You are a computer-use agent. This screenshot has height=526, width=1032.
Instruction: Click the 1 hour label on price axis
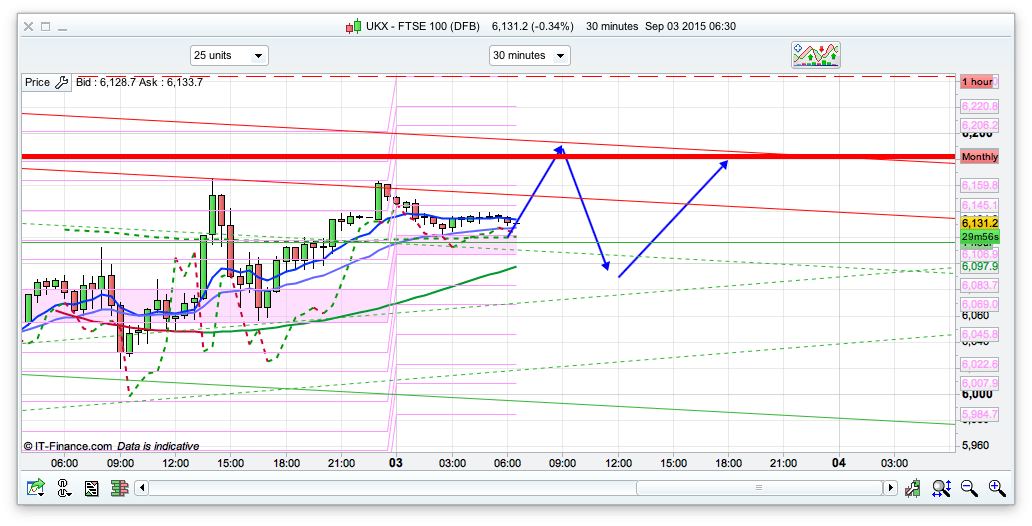pyautogui.click(x=976, y=82)
